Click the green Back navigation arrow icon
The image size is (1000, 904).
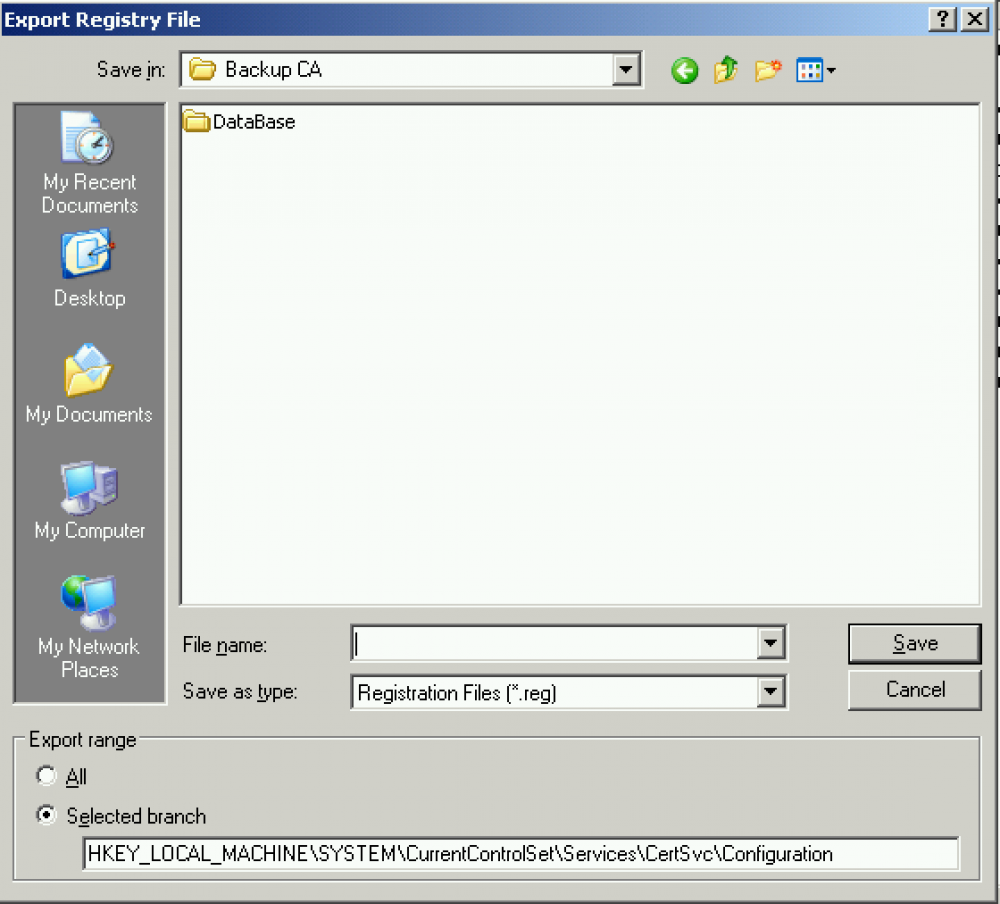pos(685,70)
